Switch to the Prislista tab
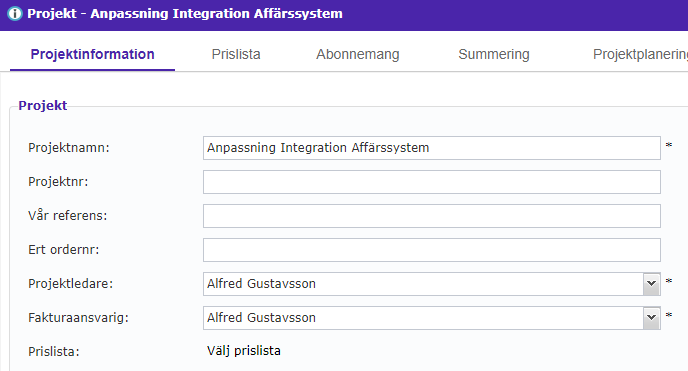688x371 pixels. 236,54
